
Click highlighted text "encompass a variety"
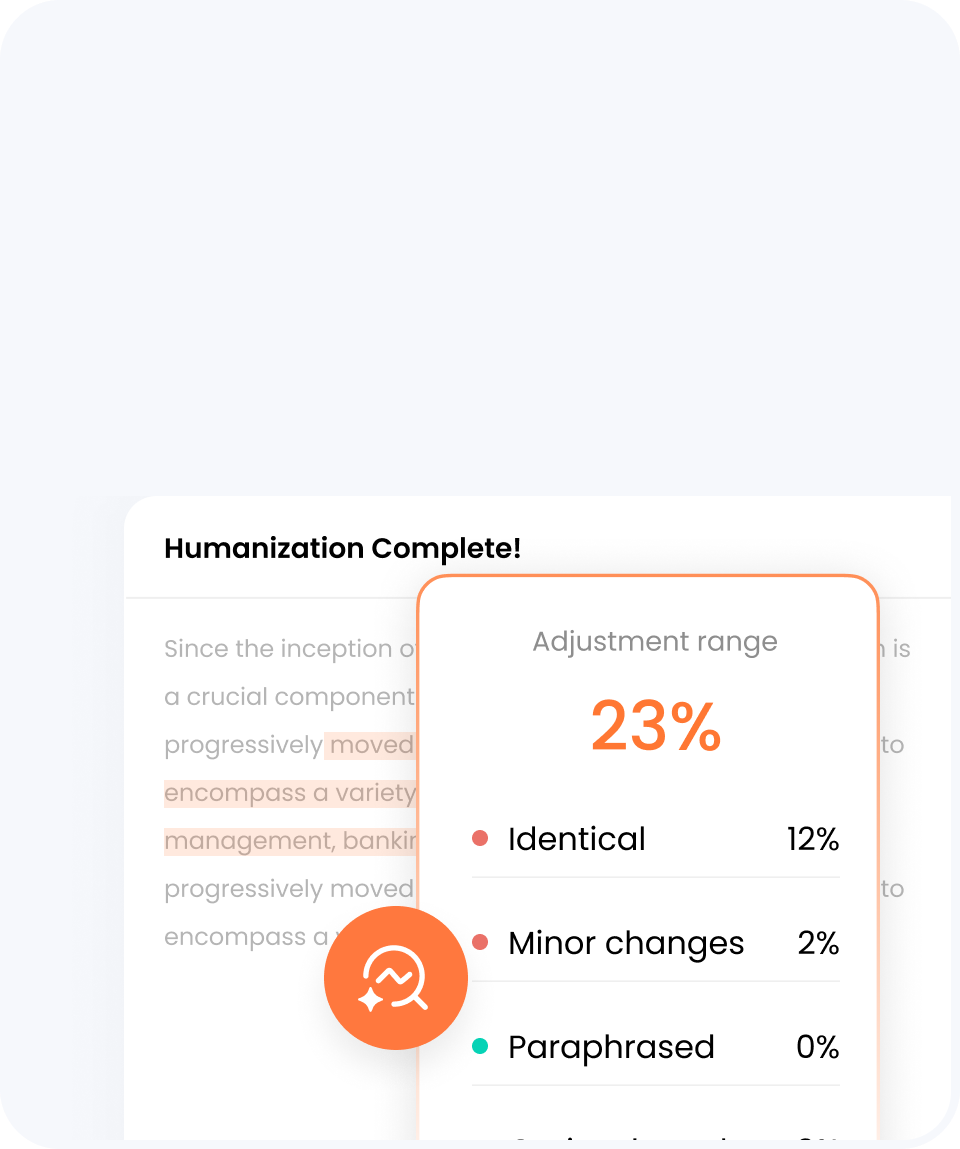coord(290,794)
